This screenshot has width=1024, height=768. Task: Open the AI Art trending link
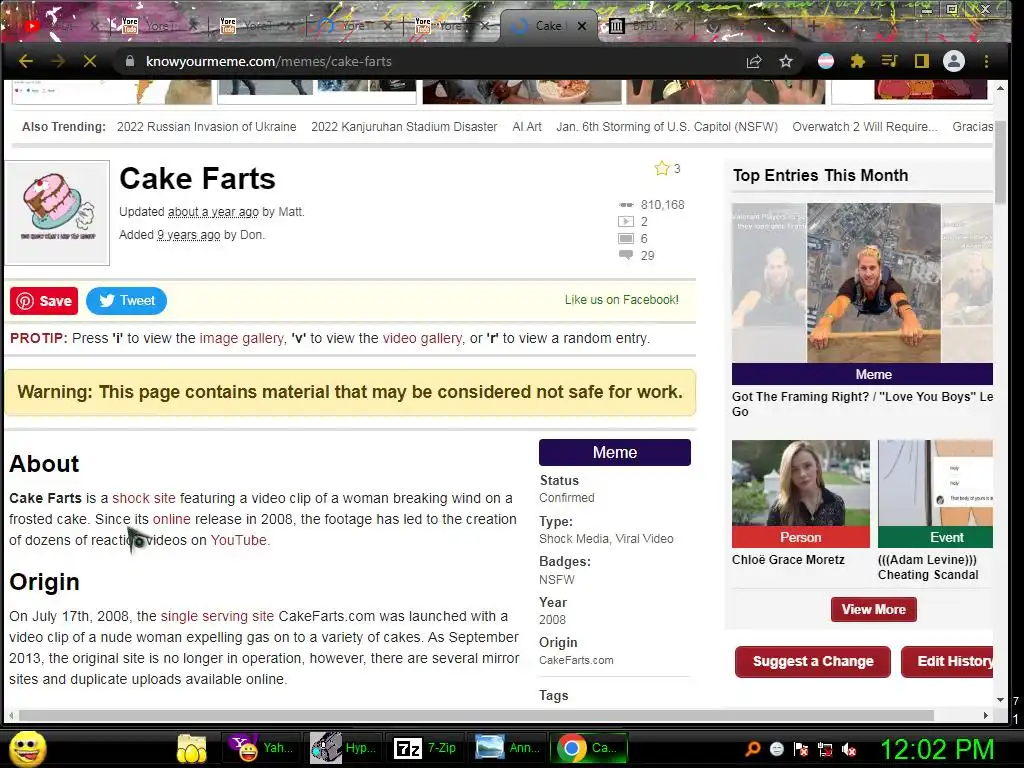527,127
